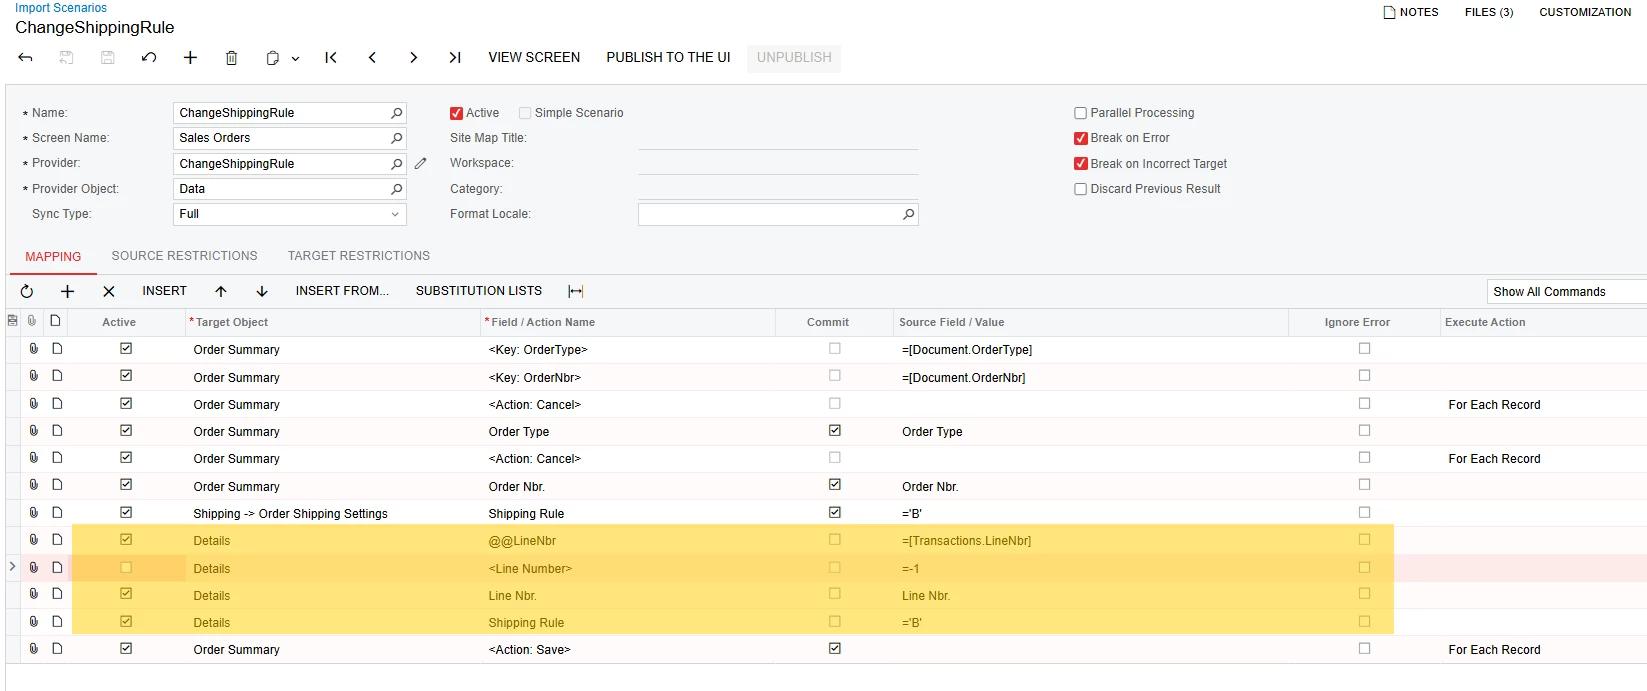
Task: Click the row expander arrow beside <Line Number> row
Action: pyautogui.click(x=12, y=567)
